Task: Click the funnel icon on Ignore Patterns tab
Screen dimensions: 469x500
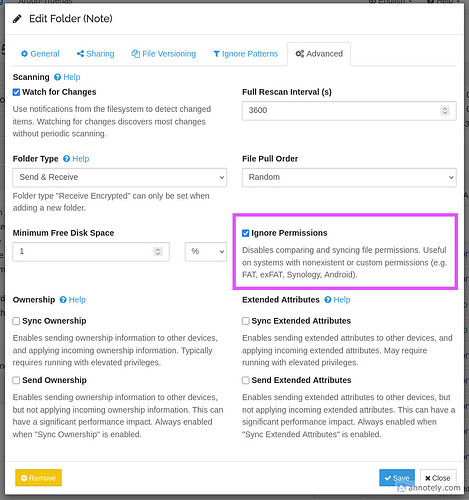Action: pos(217,54)
